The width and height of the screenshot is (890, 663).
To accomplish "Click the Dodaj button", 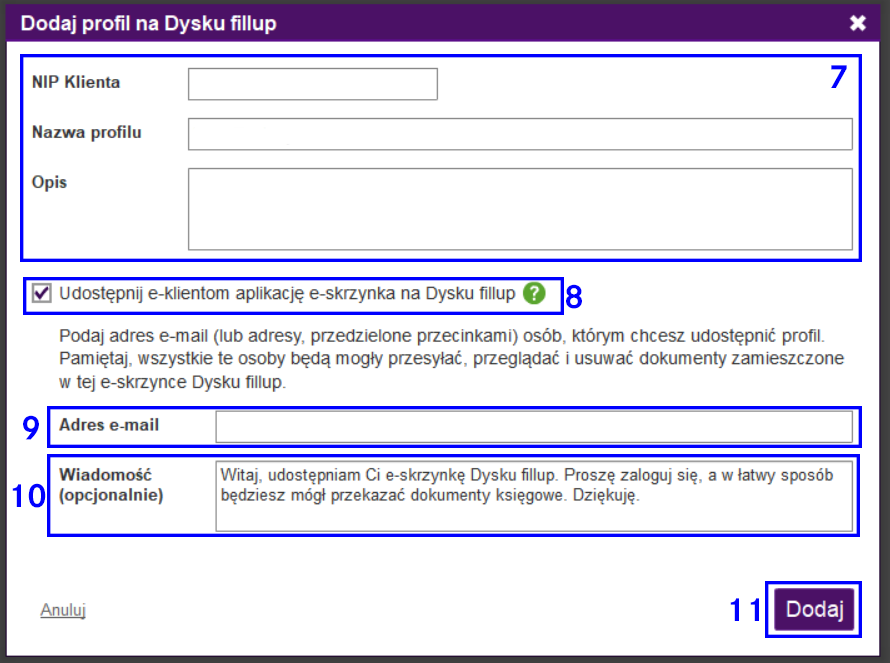I will (815, 609).
